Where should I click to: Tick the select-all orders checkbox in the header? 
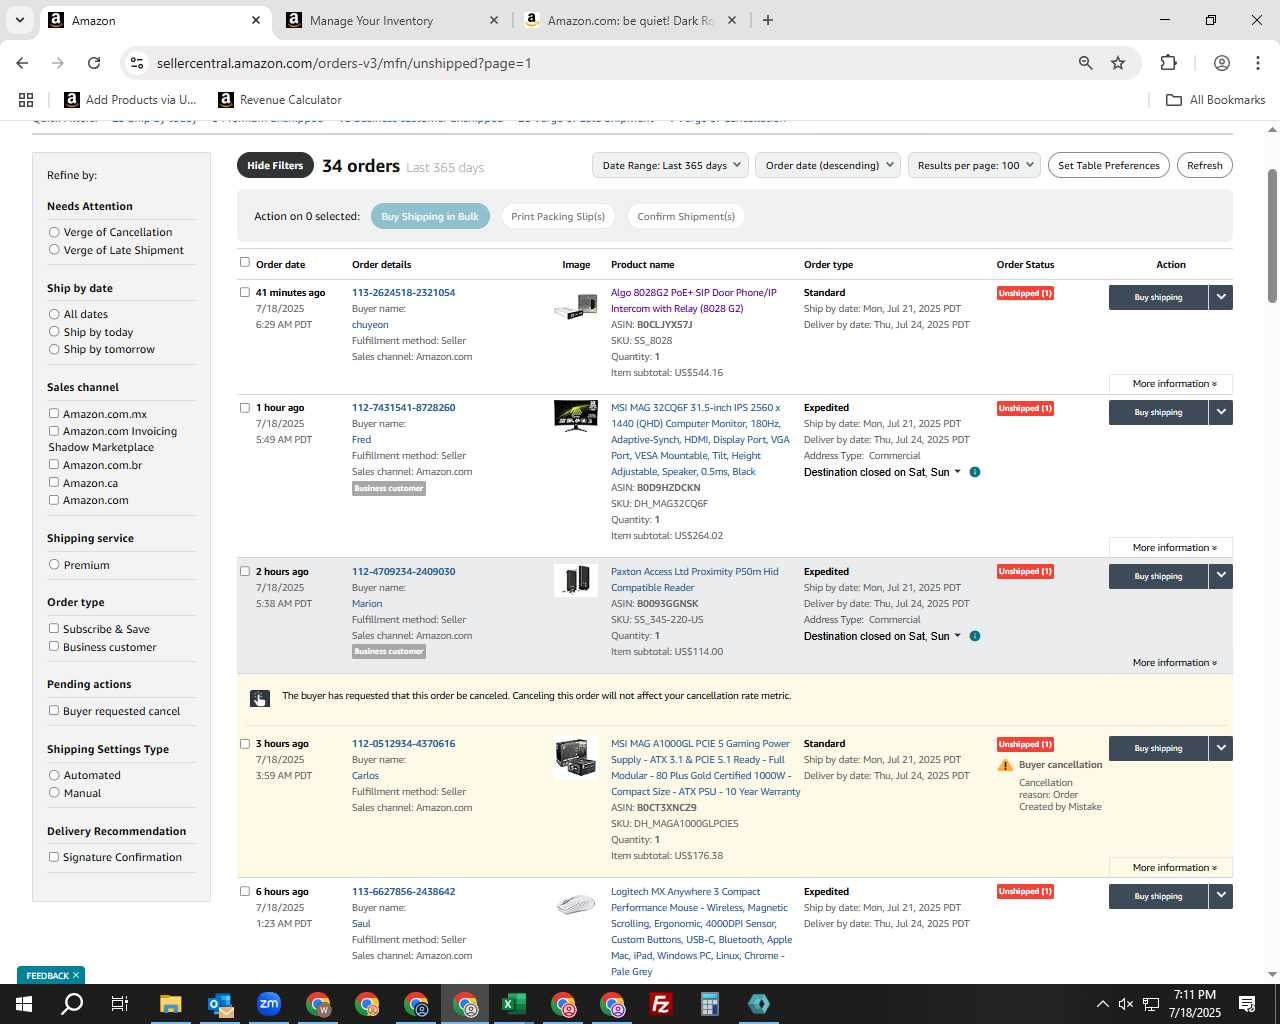(245, 262)
